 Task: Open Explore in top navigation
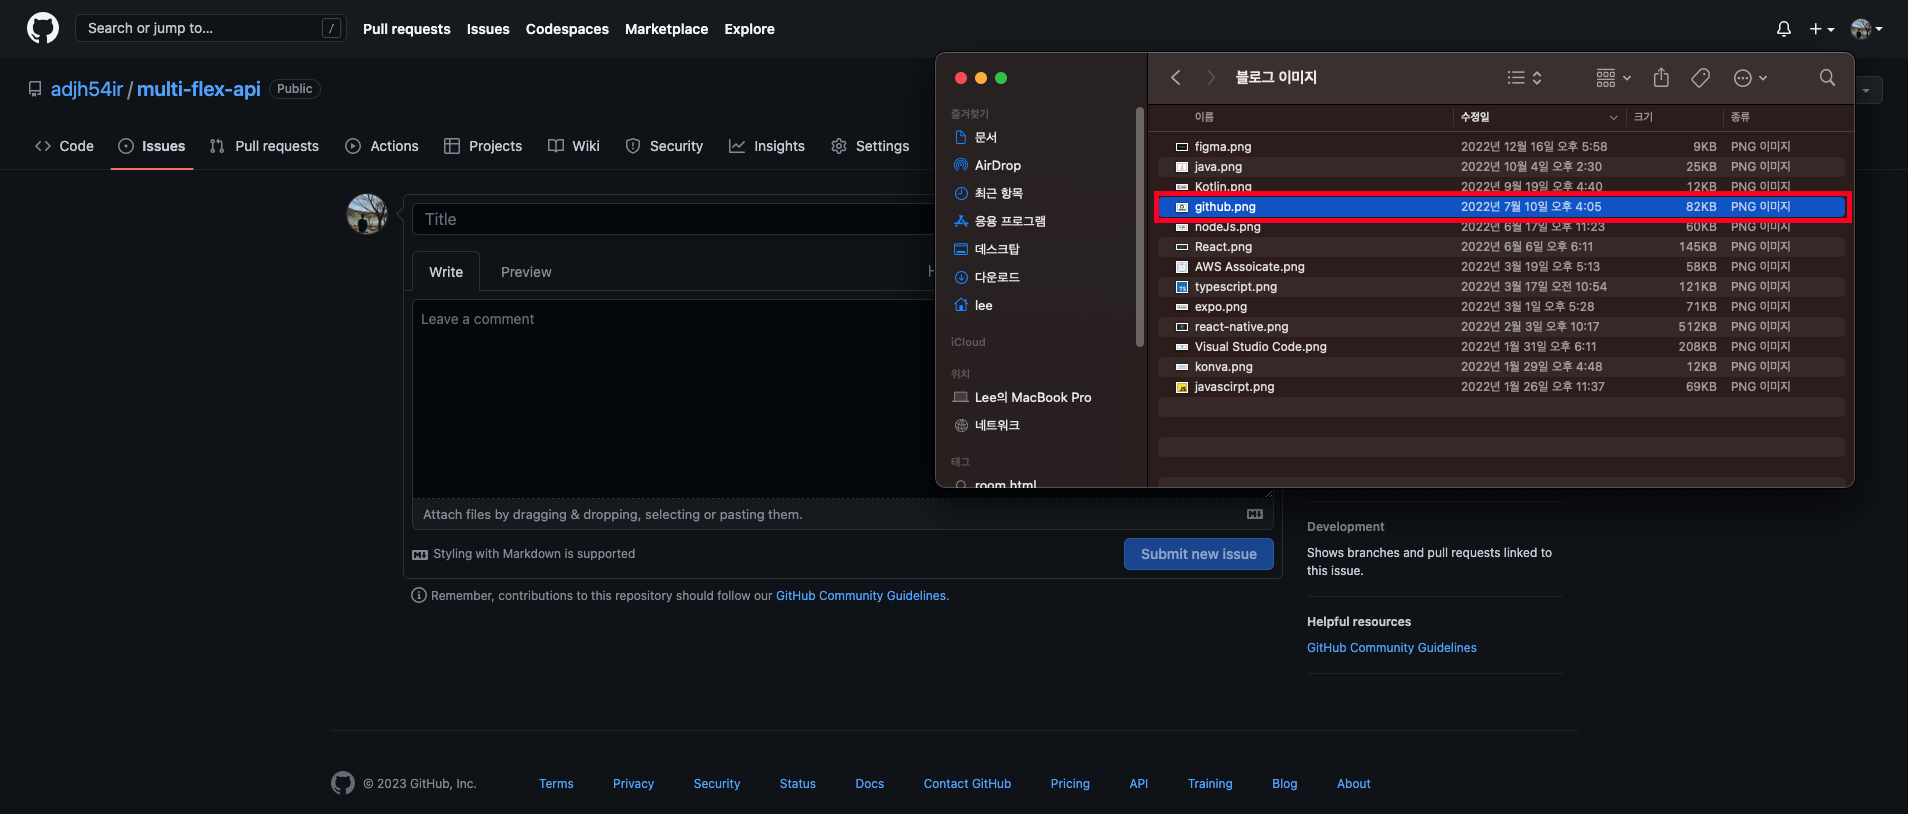click(750, 29)
